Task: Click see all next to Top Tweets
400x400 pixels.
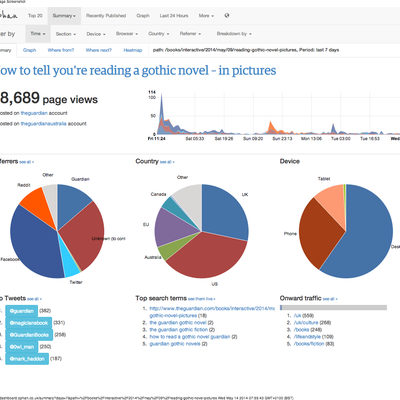Action: pos(34,299)
